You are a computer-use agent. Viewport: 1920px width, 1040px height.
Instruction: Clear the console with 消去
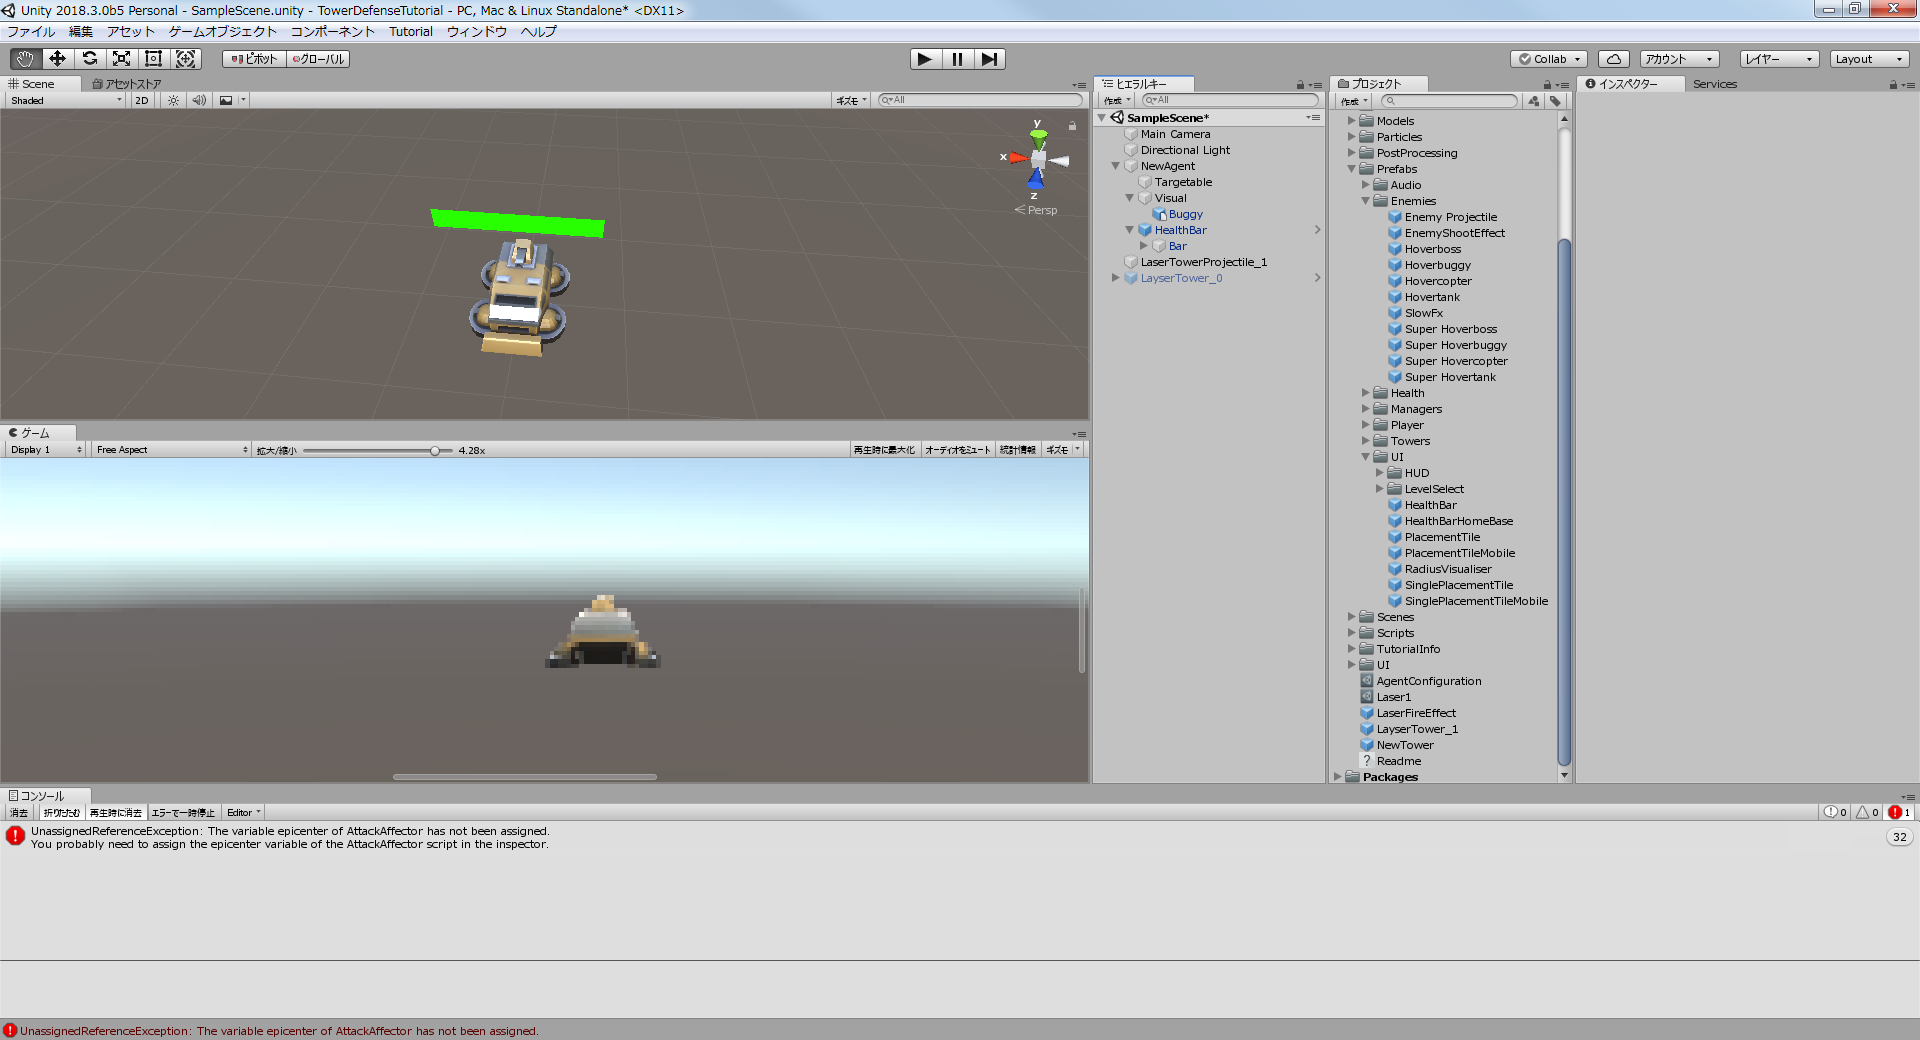click(x=19, y=813)
